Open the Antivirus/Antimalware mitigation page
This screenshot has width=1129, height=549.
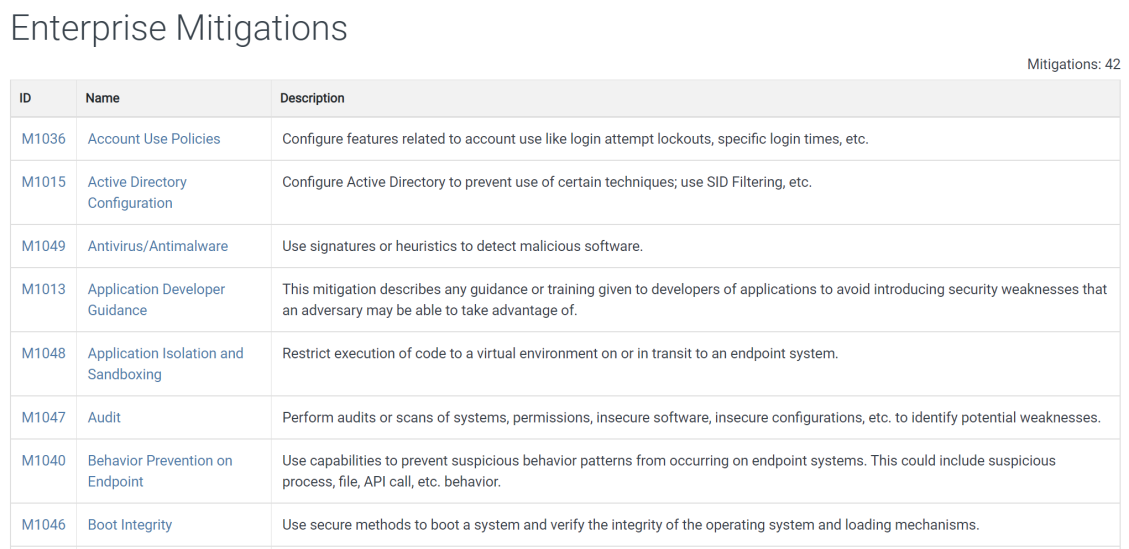click(x=158, y=246)
